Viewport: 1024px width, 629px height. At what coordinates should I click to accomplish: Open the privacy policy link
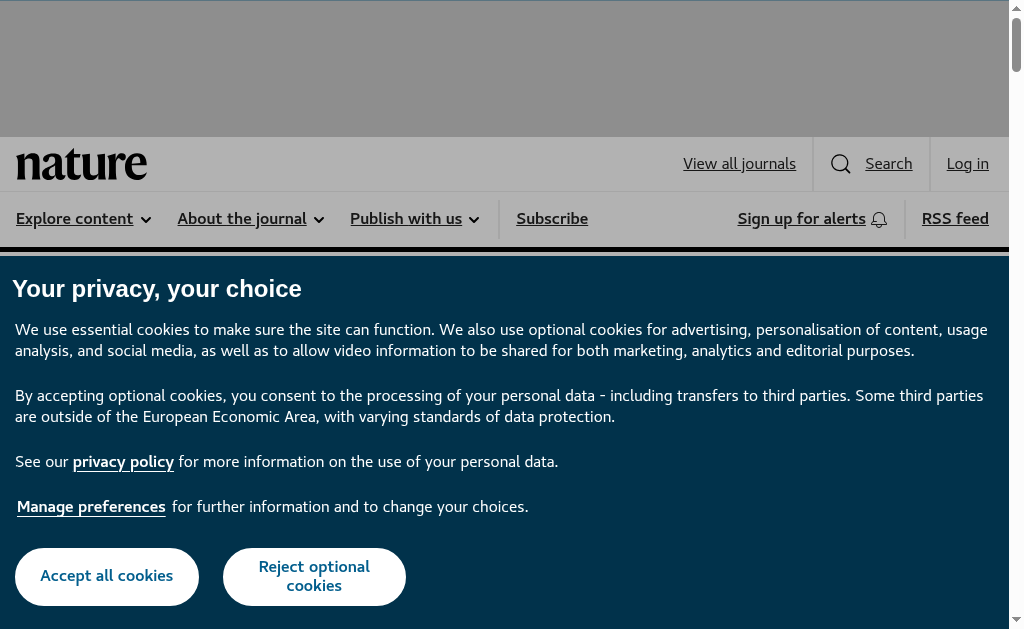click(123, 462)
